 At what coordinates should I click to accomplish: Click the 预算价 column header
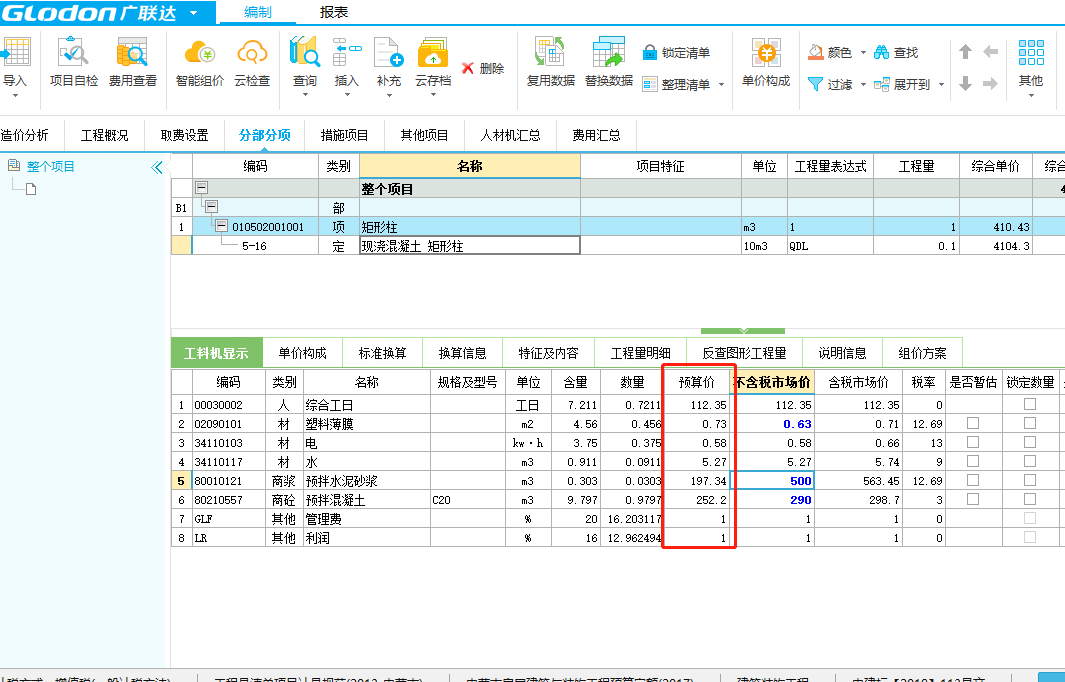[696, 382]
